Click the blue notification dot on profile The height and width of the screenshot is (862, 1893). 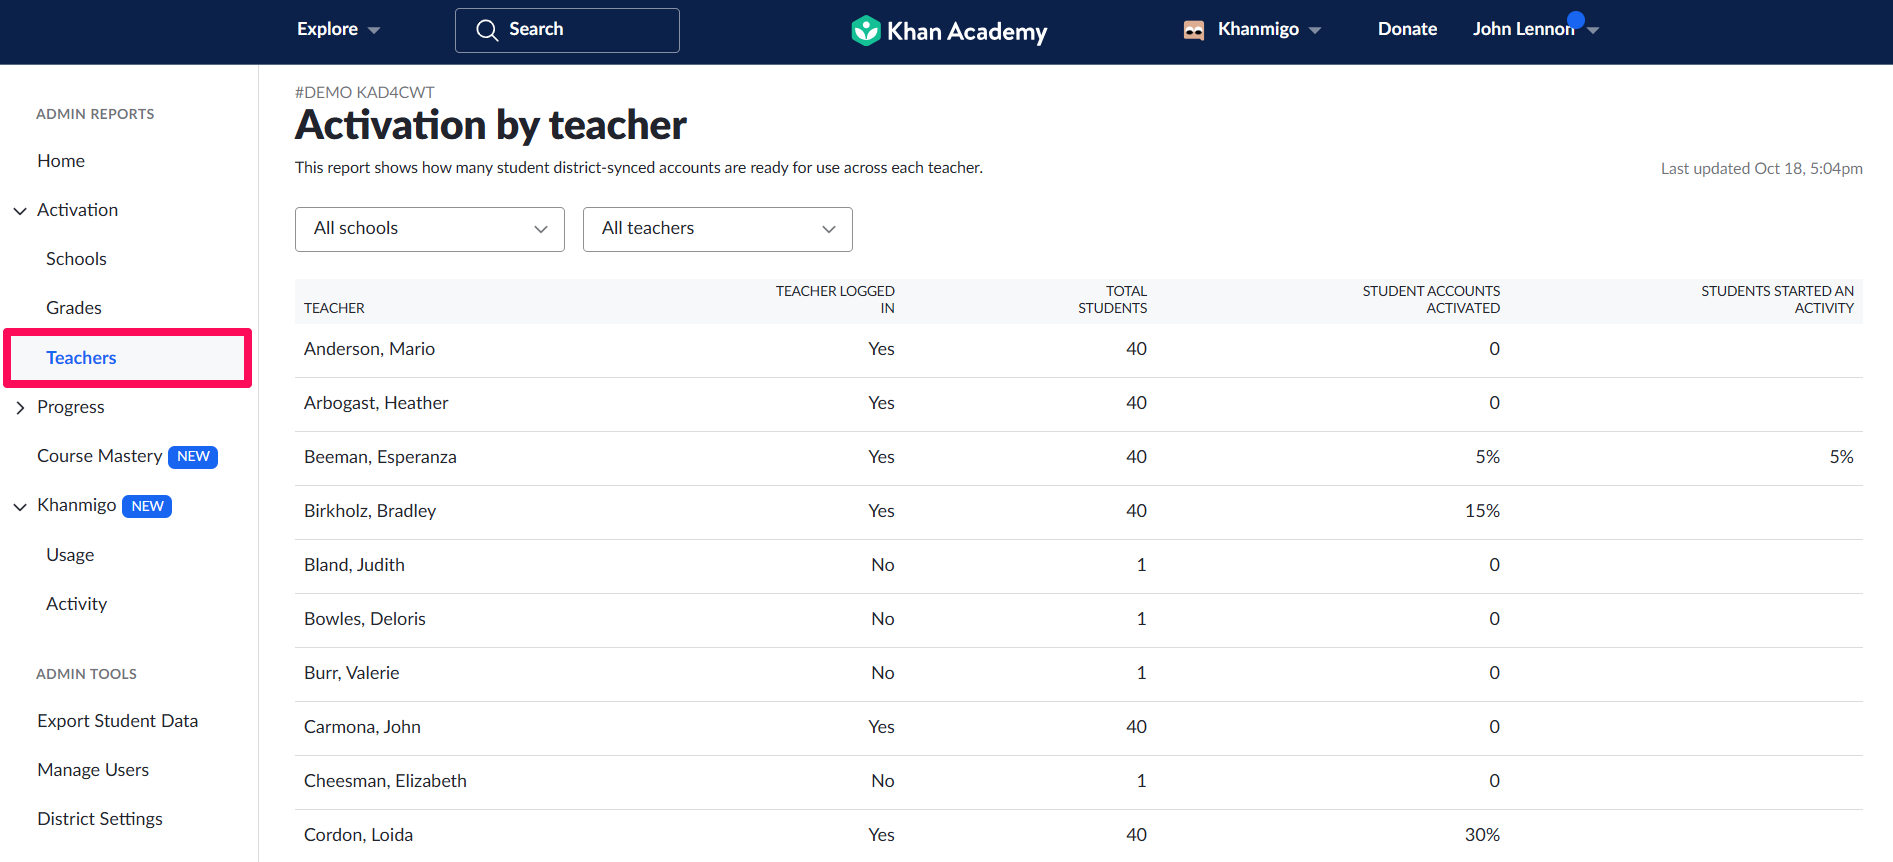pos(1576,19)
